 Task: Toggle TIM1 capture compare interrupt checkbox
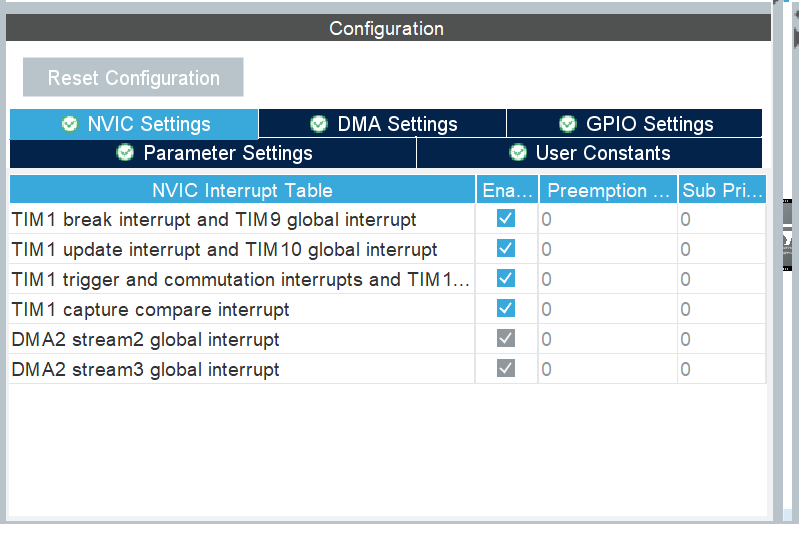pos(506,309)
